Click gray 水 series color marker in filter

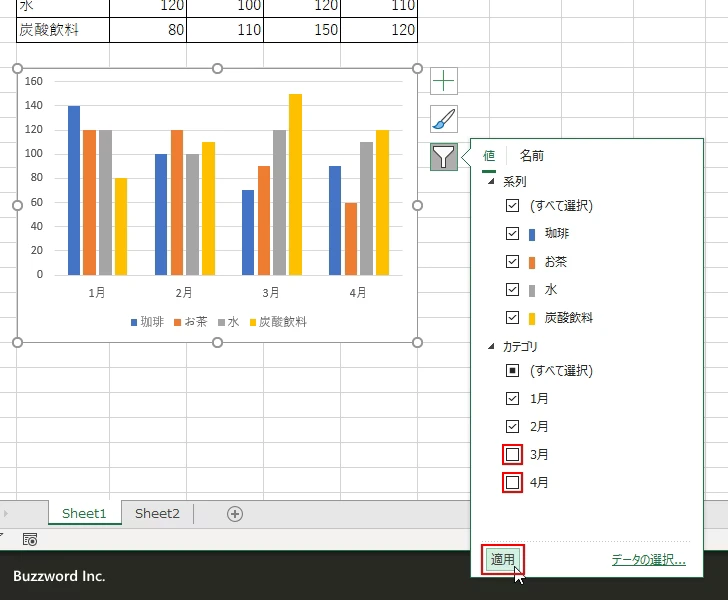[x=532, y=291]
